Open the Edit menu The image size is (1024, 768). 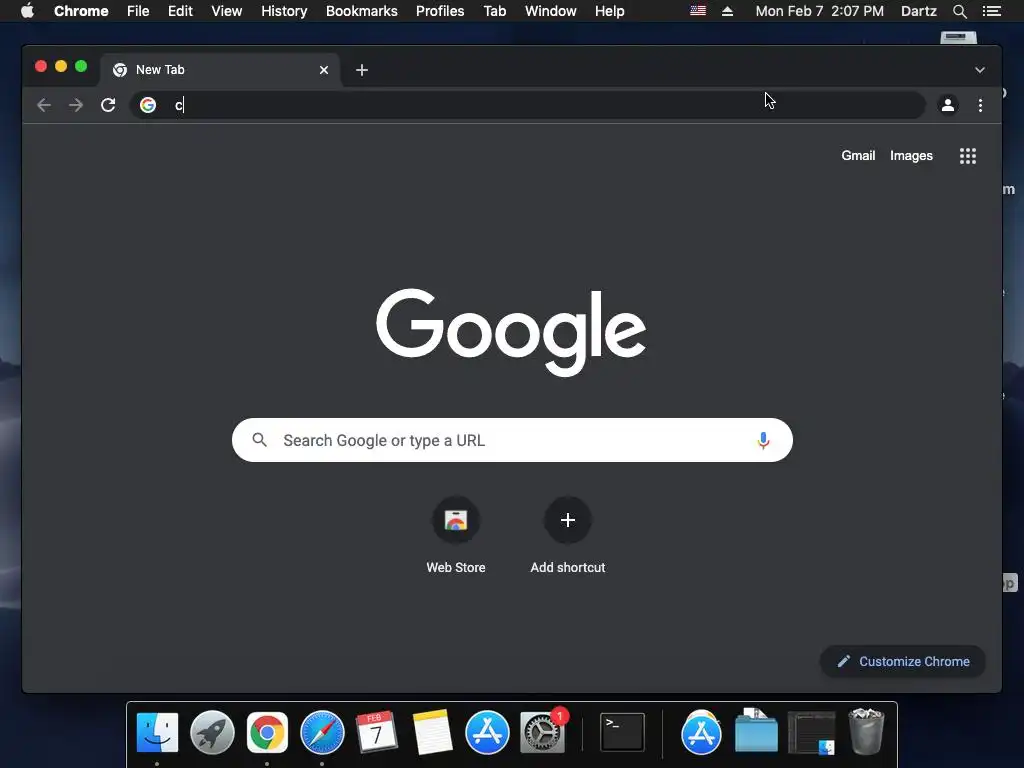click(x=180, y=11)
